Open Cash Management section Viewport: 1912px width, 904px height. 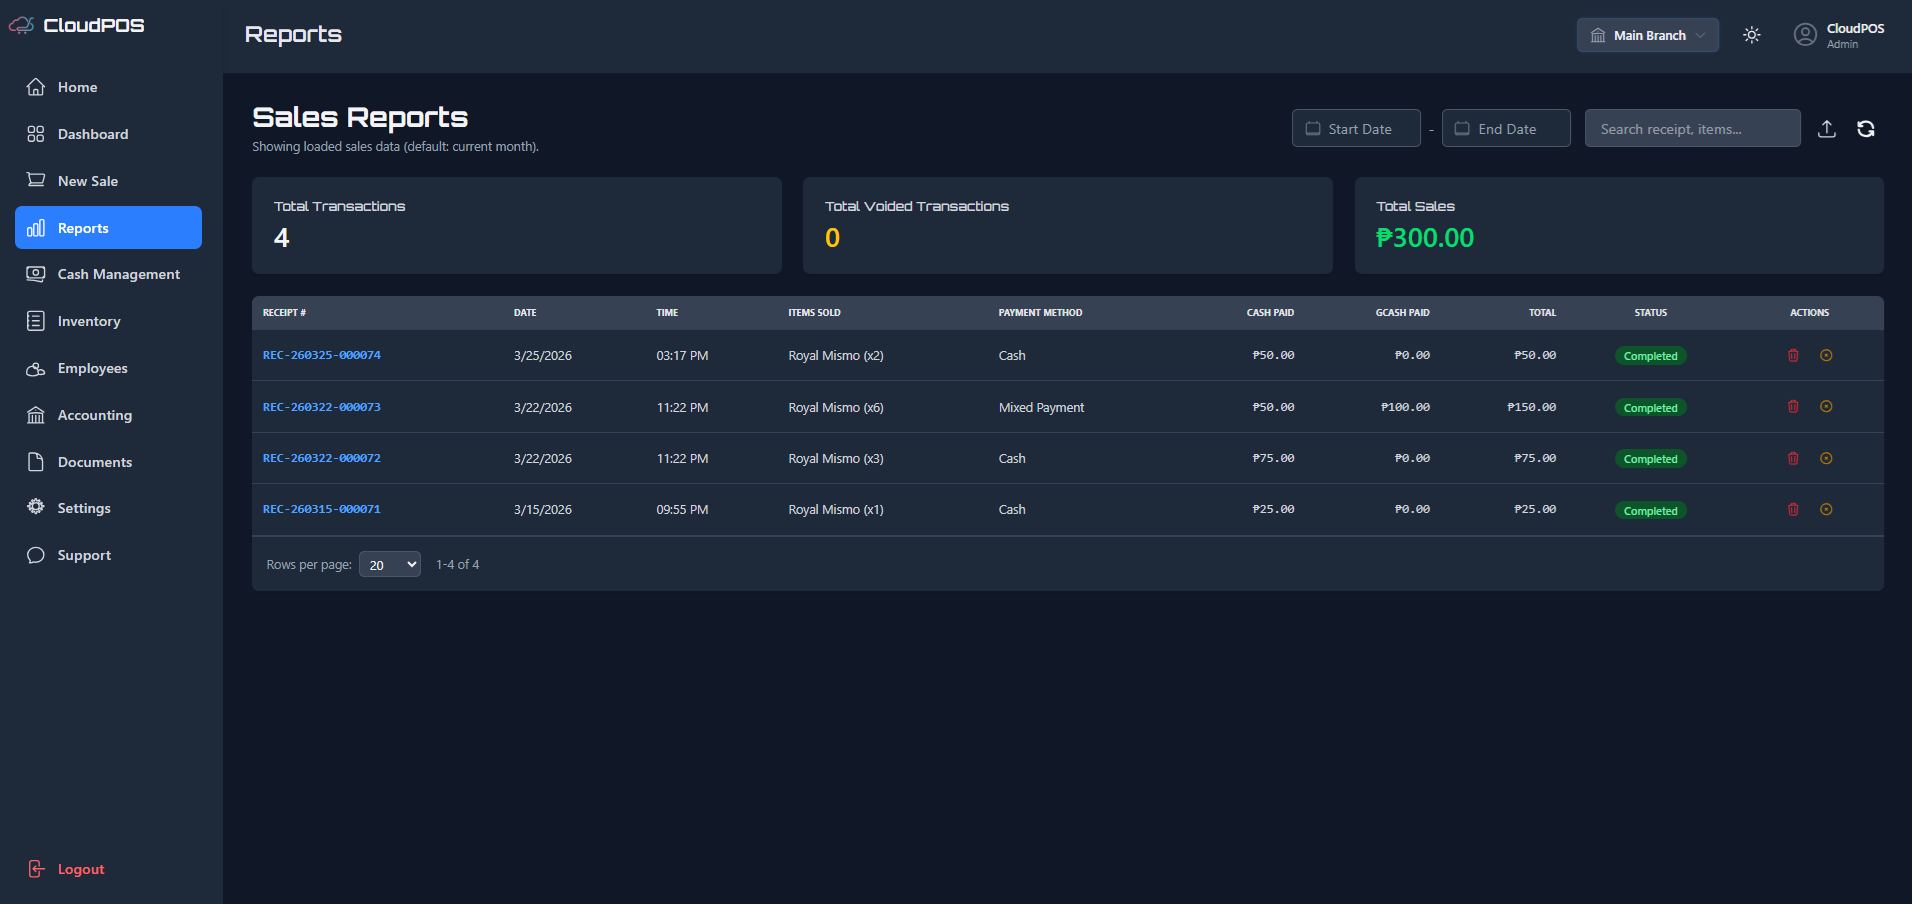click(108, 274)
